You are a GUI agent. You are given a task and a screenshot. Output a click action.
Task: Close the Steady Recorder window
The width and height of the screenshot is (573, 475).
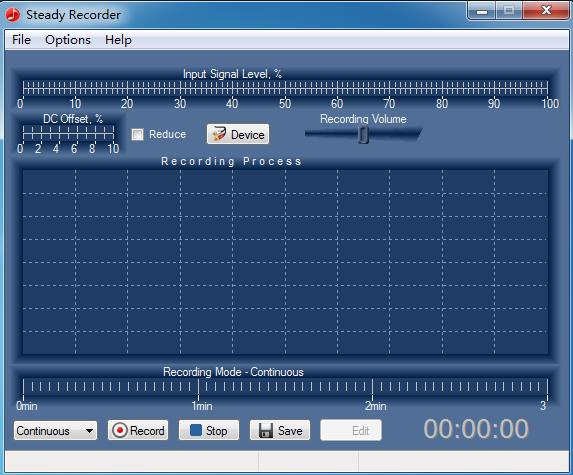[x=546, y=11]
